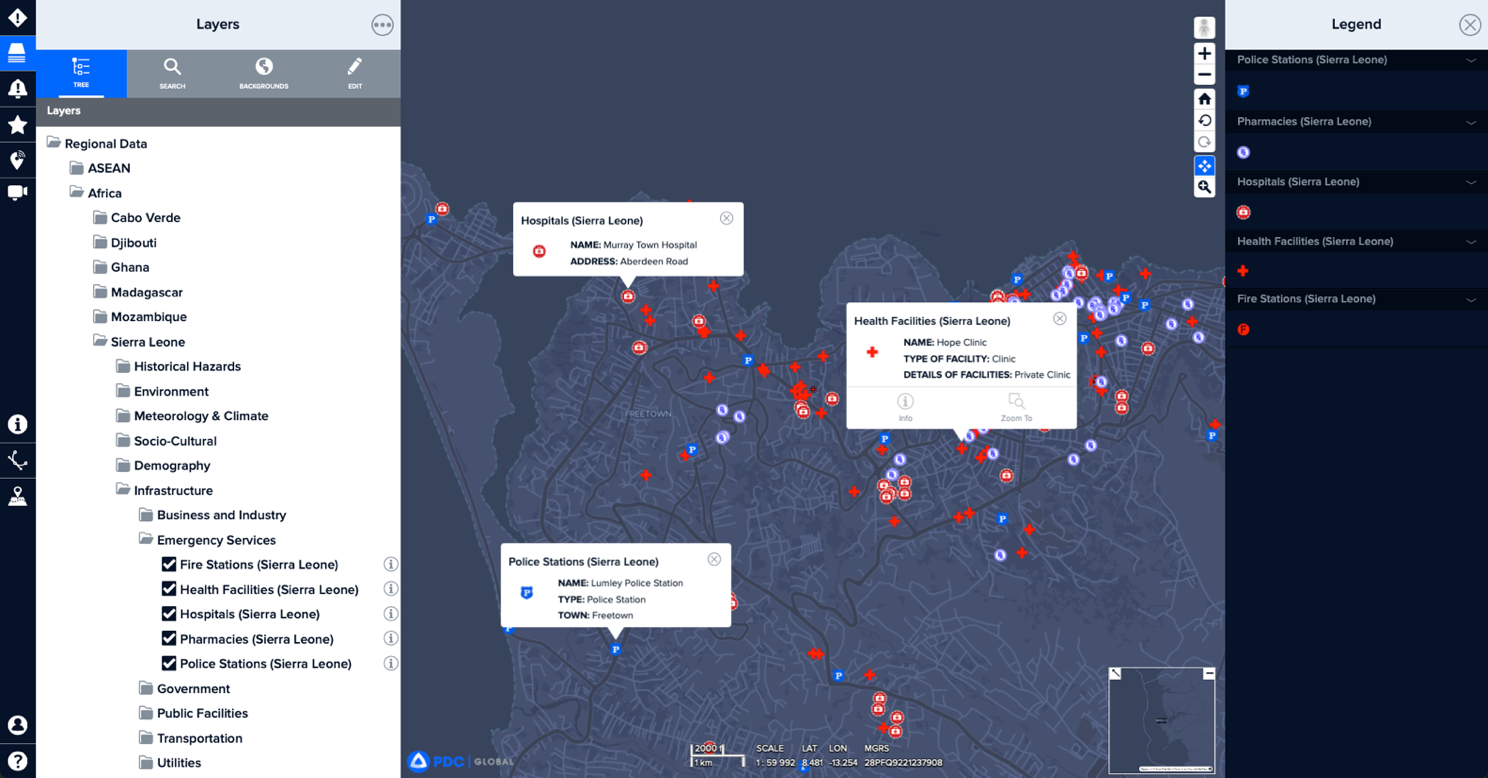Viewport: 1488px width, 778px height.
Task: Open the circled info icon in left sidebar
Action: pos(17,424)
